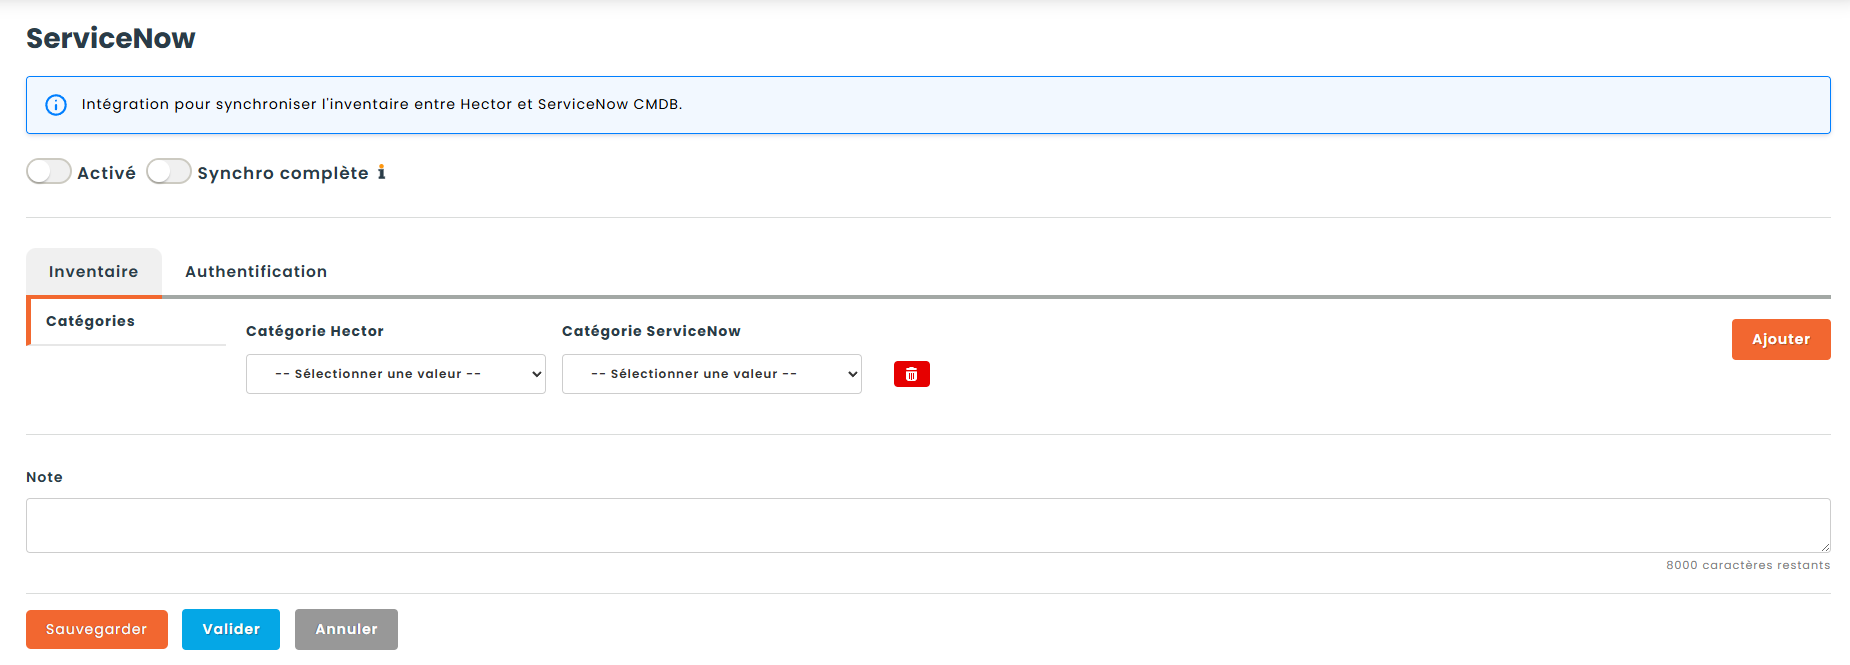This screenshot has width=1850, height=665.
Task: Click the Catégorie ServiceNow column label
Action: 651,331
